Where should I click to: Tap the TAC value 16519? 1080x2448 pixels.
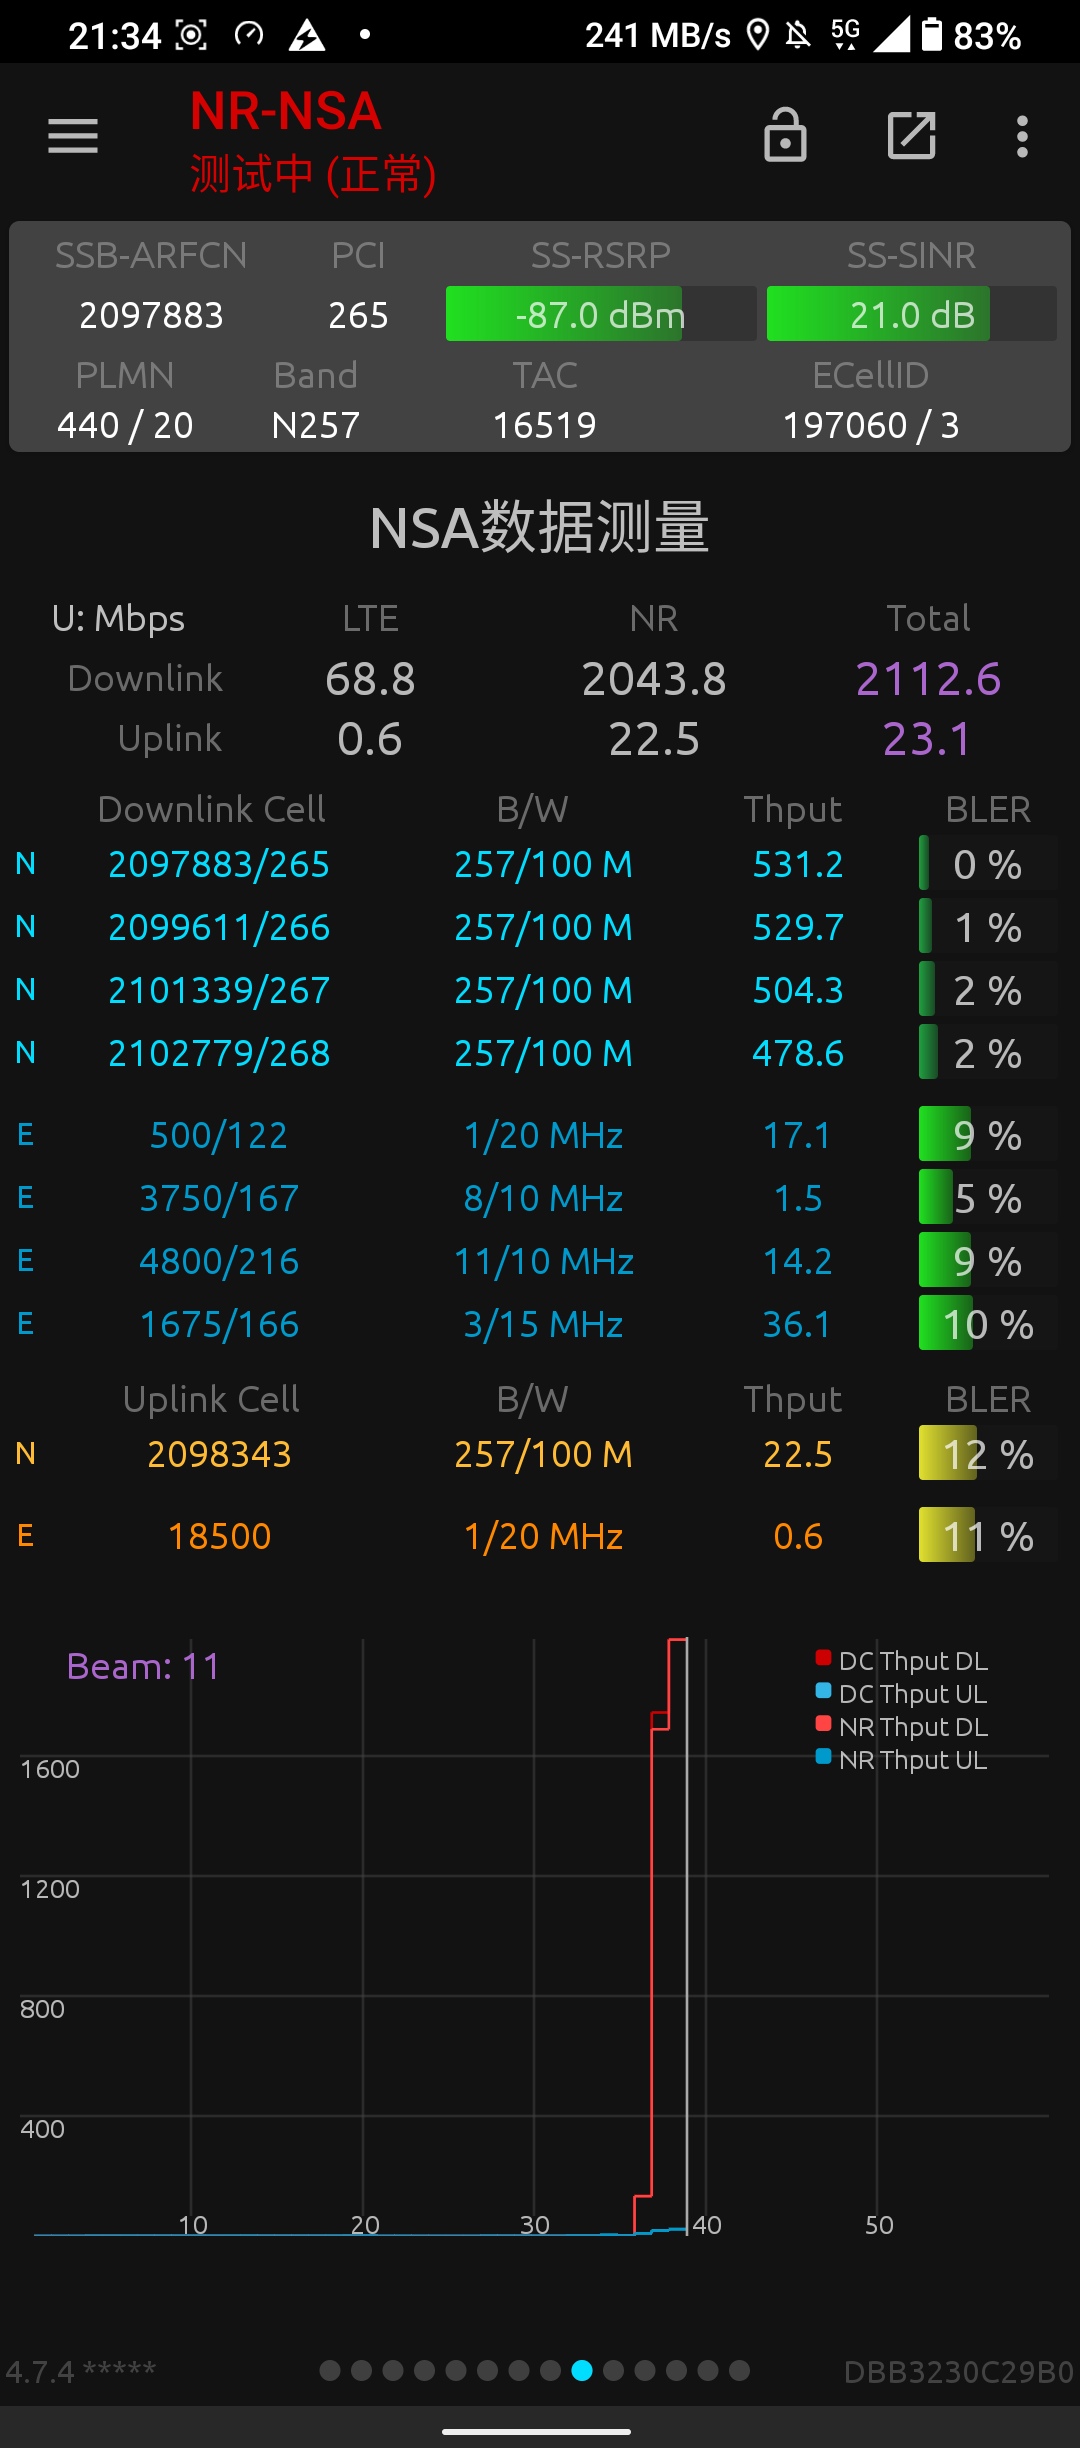545,425
